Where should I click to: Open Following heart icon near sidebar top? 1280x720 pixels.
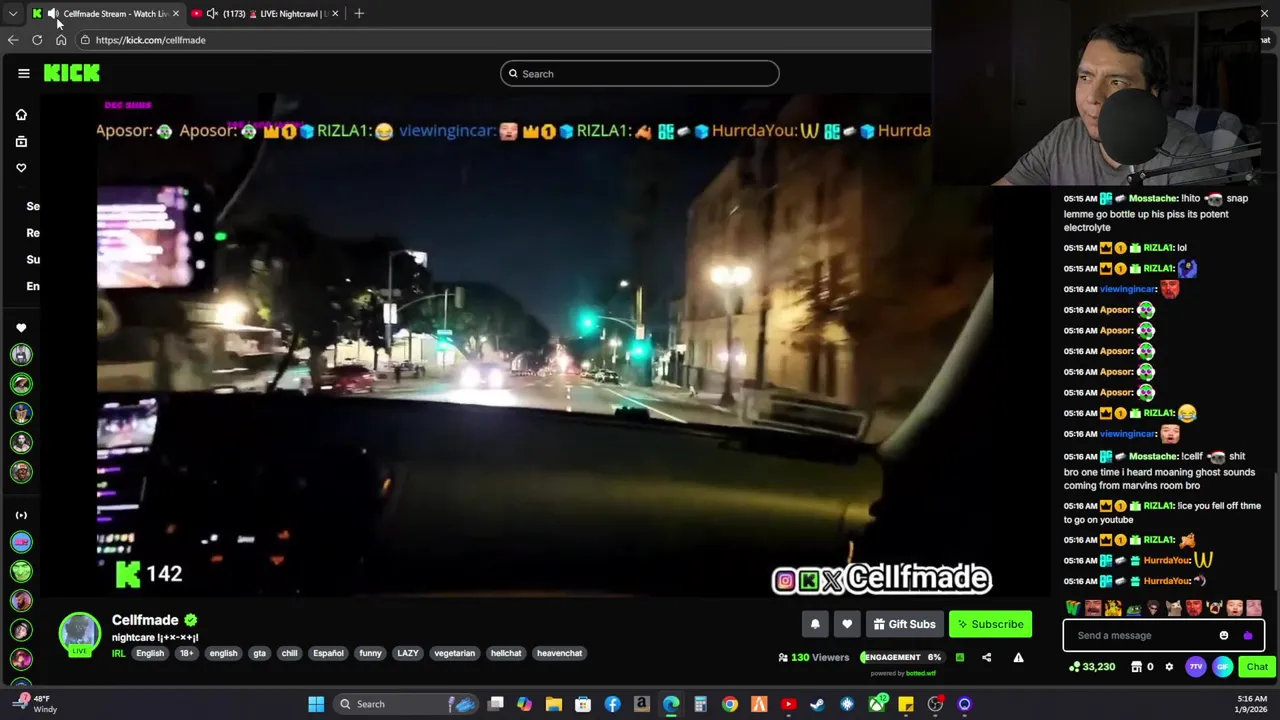click(21, 168)
